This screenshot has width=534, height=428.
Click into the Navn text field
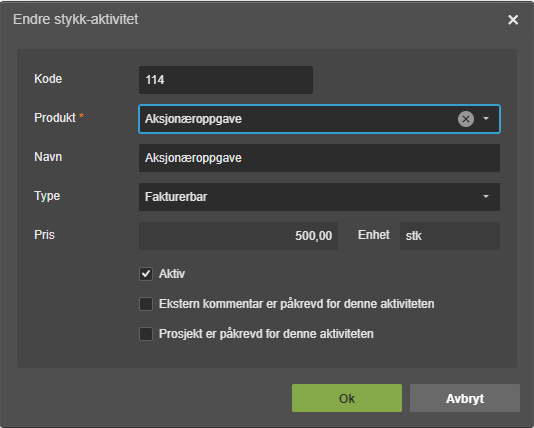click(x=319, y=158)
